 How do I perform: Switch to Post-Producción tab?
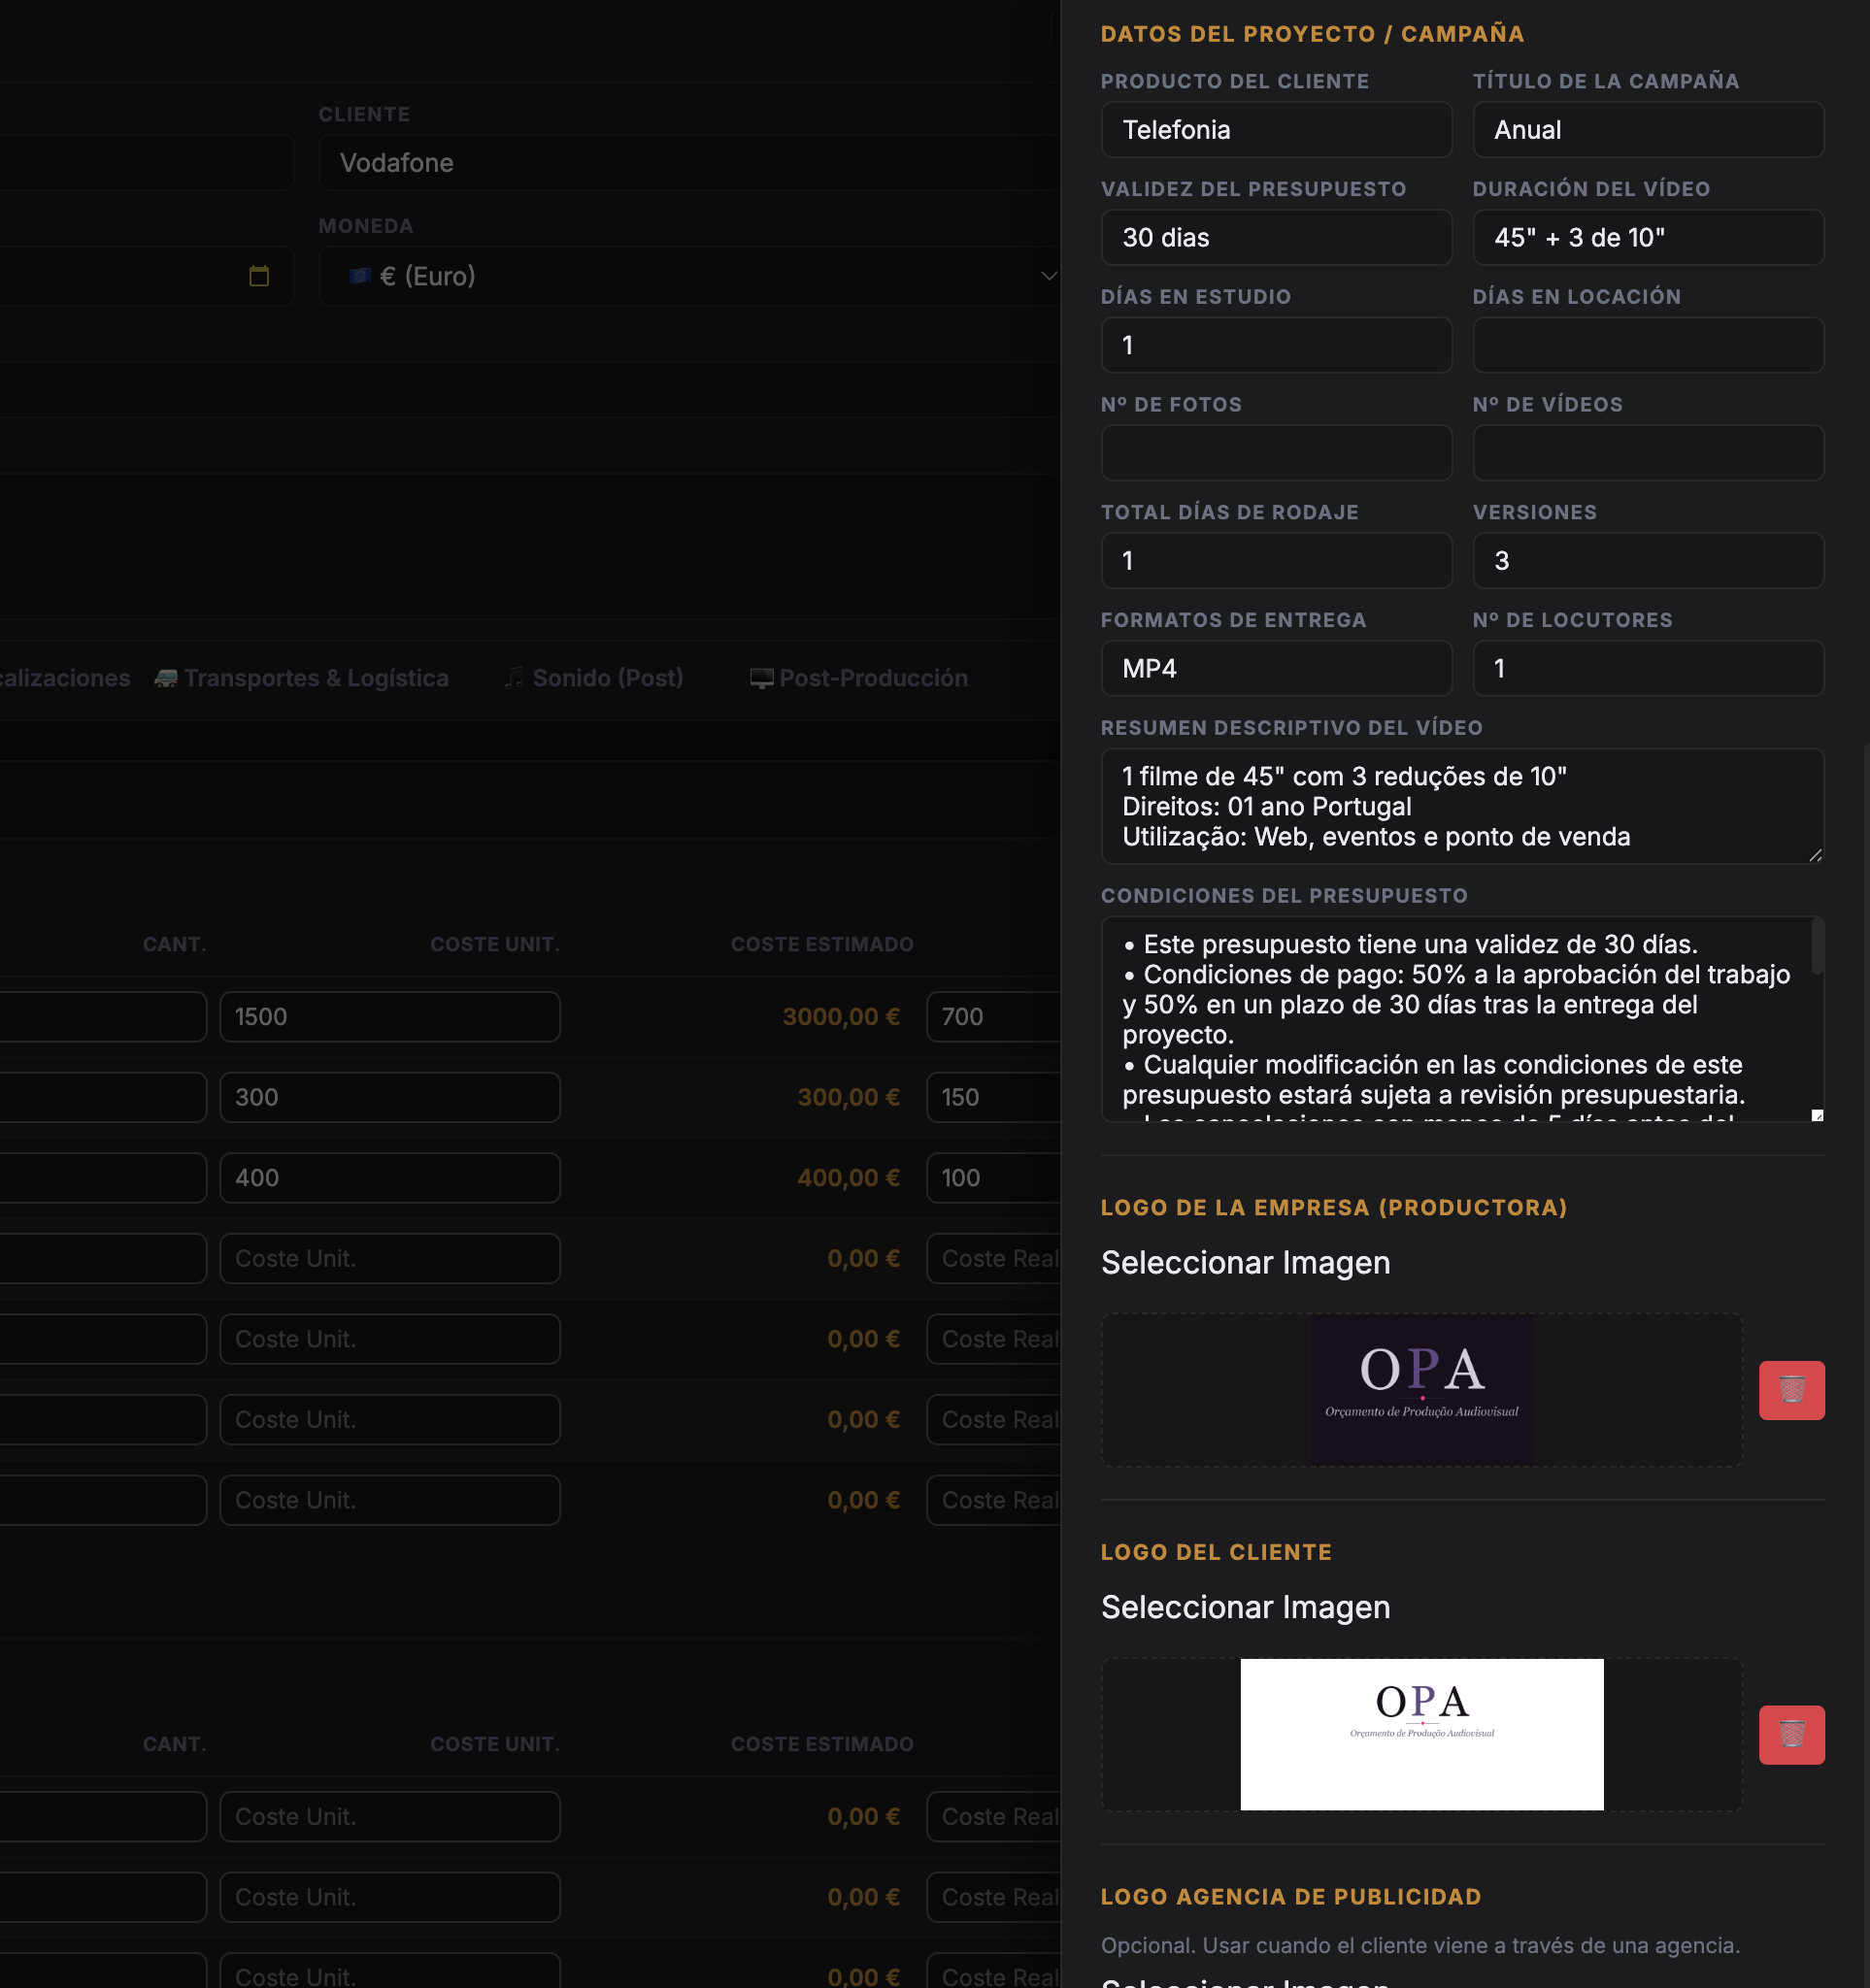pos(859,678)
